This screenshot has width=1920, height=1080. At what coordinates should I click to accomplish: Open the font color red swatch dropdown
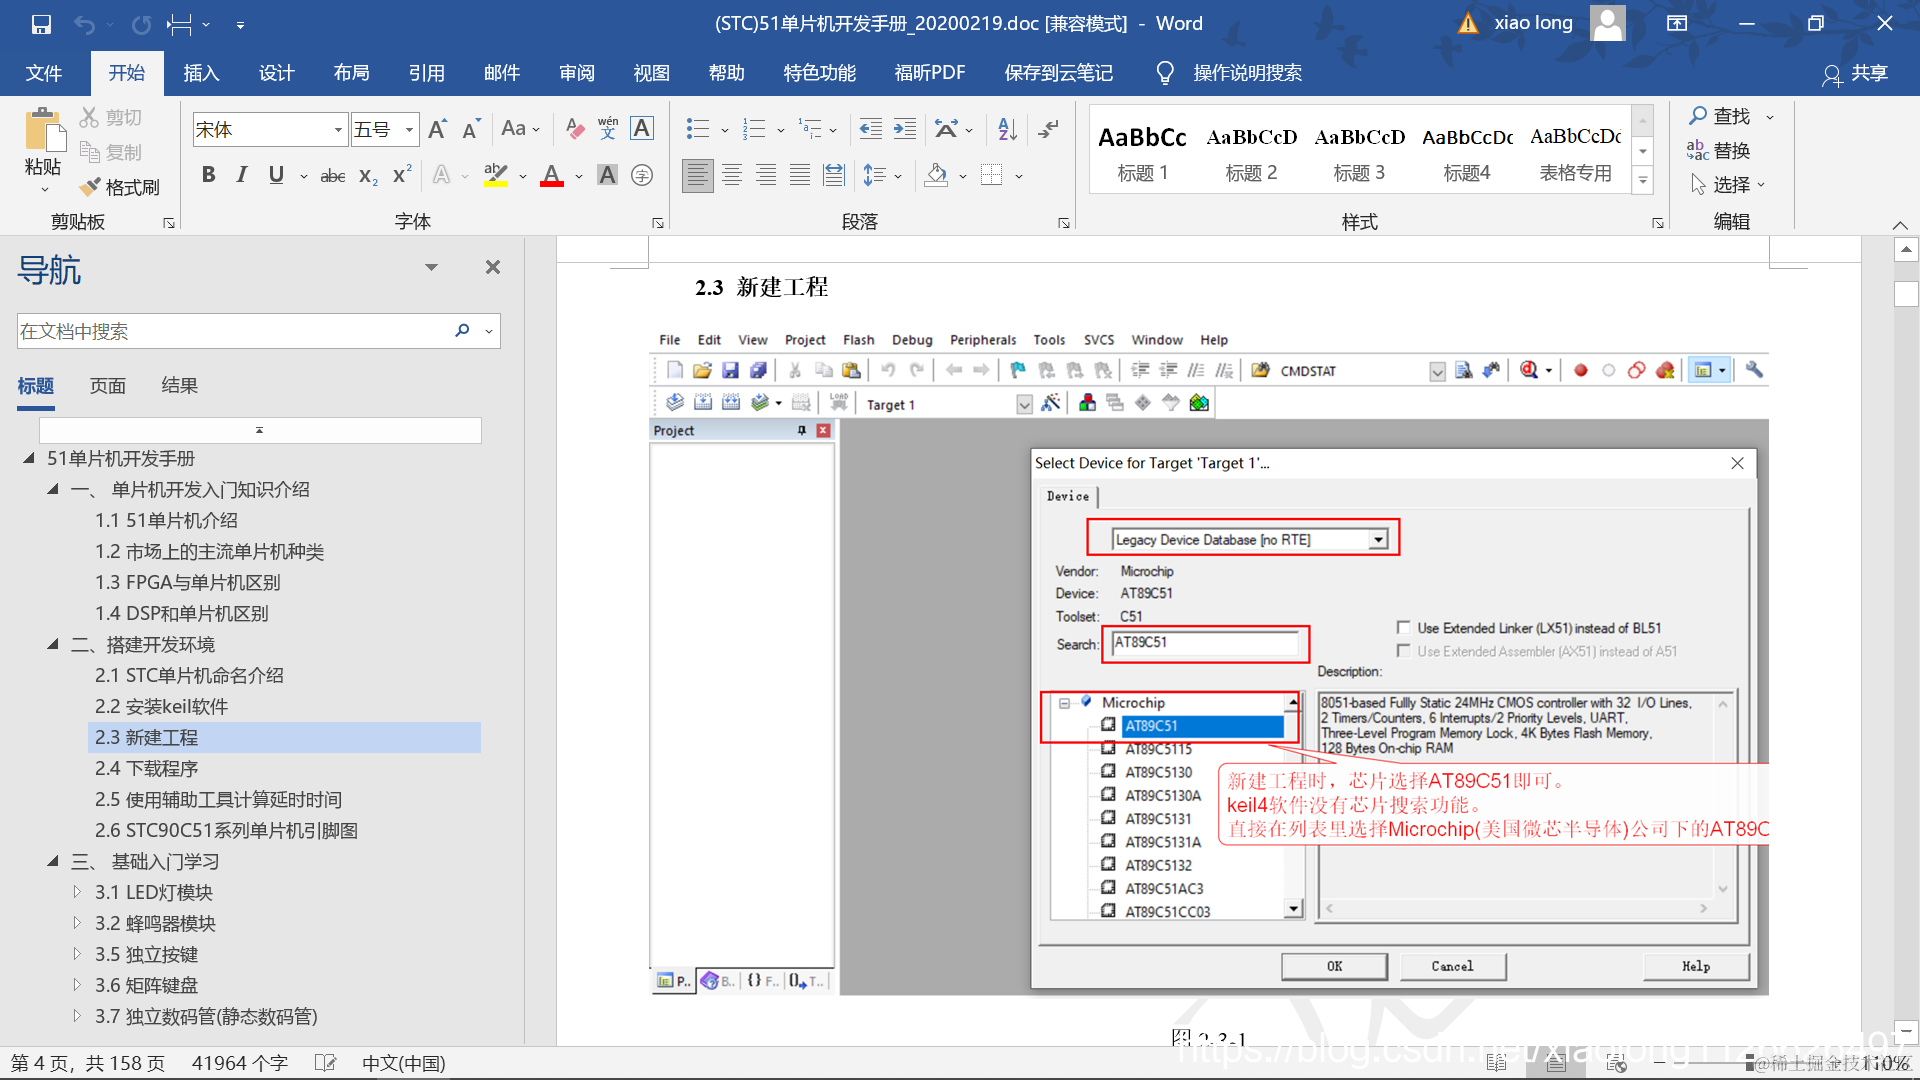coord(578,176)
